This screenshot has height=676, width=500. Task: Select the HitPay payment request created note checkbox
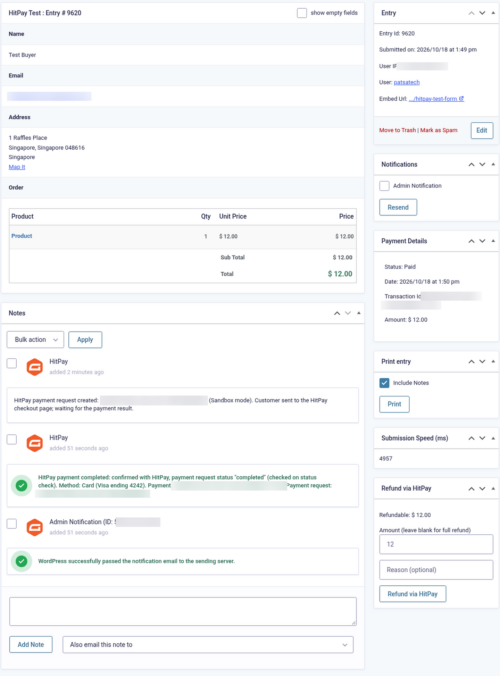click(x=12, y=363)
